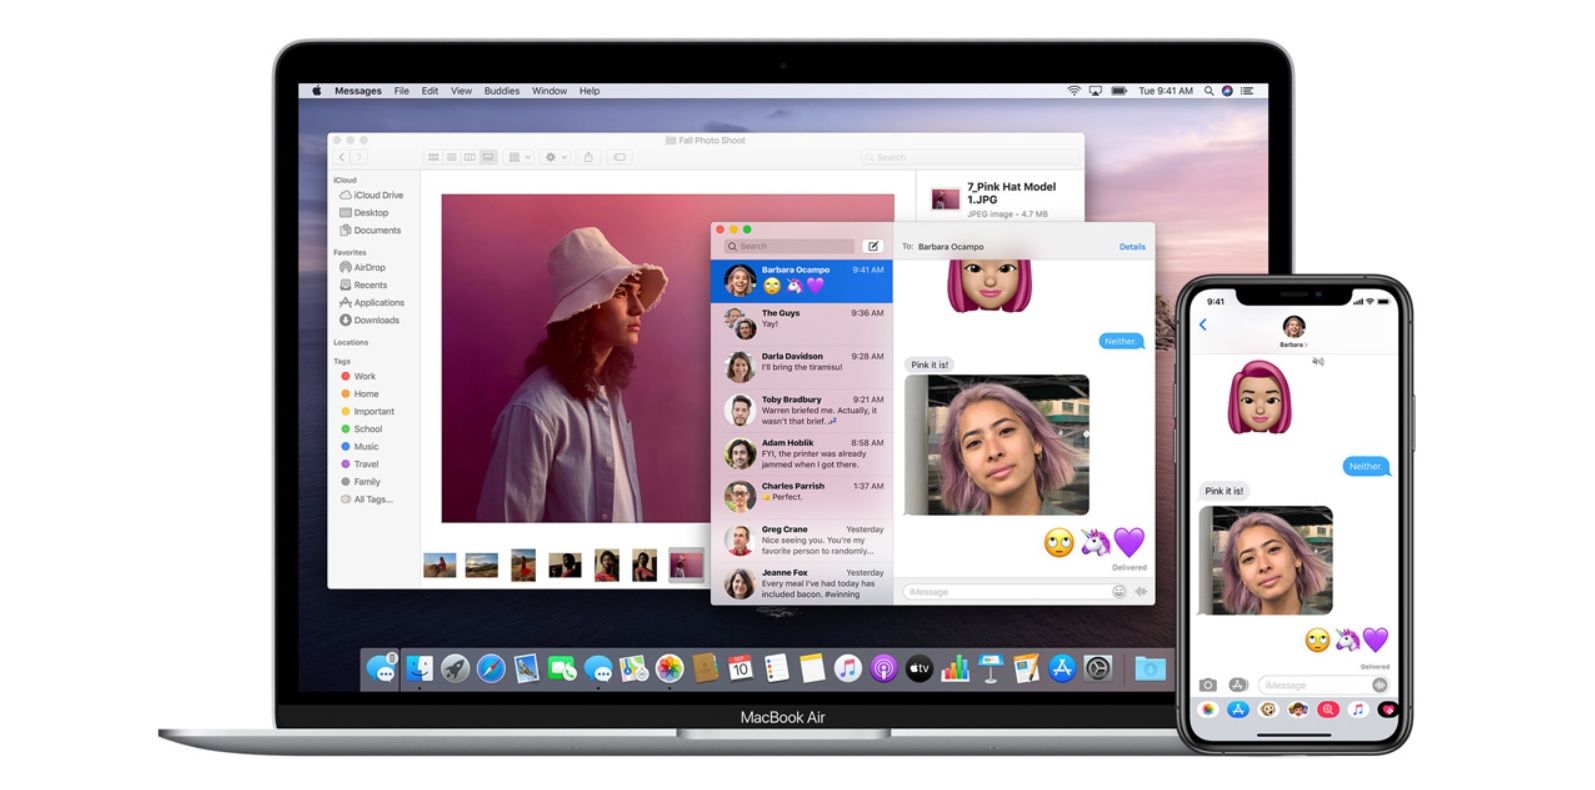
Task: Open Keynote from the Dock
Action: (x=990, y=668)
